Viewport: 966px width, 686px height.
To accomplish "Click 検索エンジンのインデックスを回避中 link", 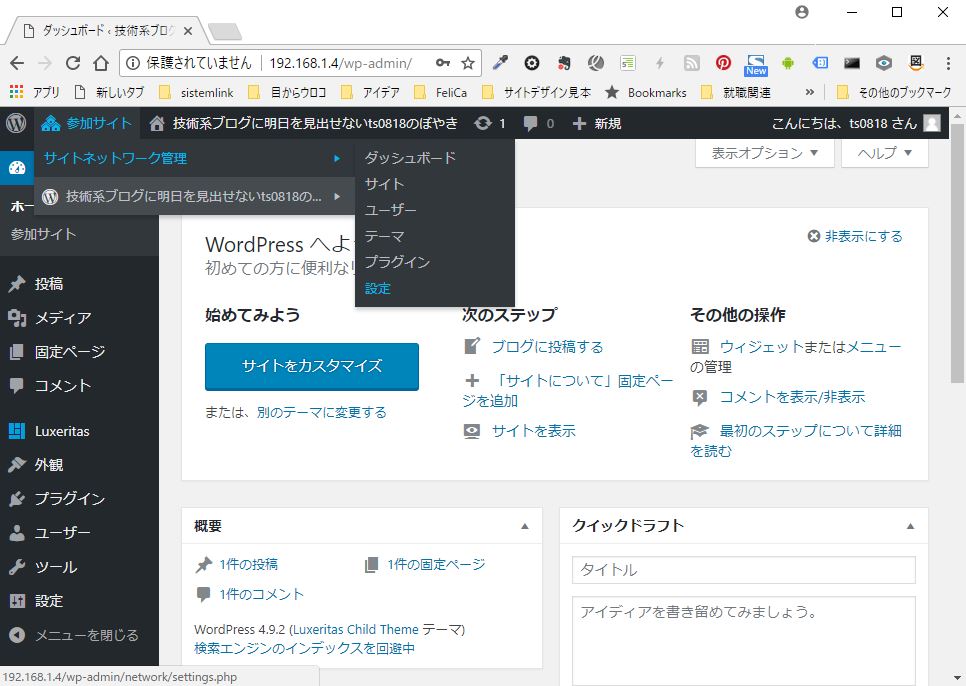I will click(x=304, y=648).
